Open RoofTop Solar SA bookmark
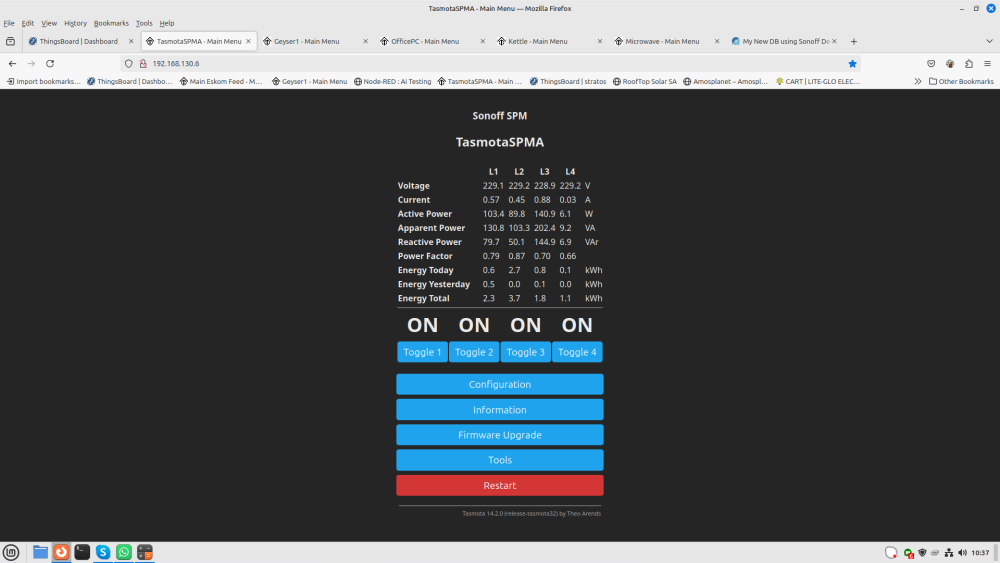The width and height of the screenshot is (1000, 563). click(644, 82)
